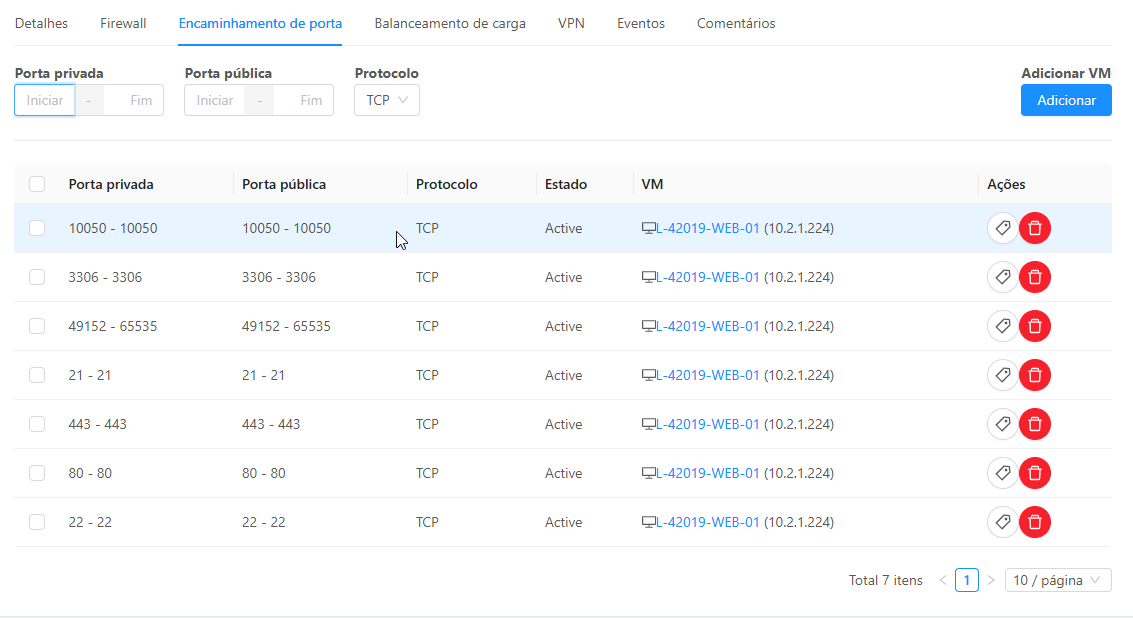Focus the Porta privada Fim input field

click(141, 100)
